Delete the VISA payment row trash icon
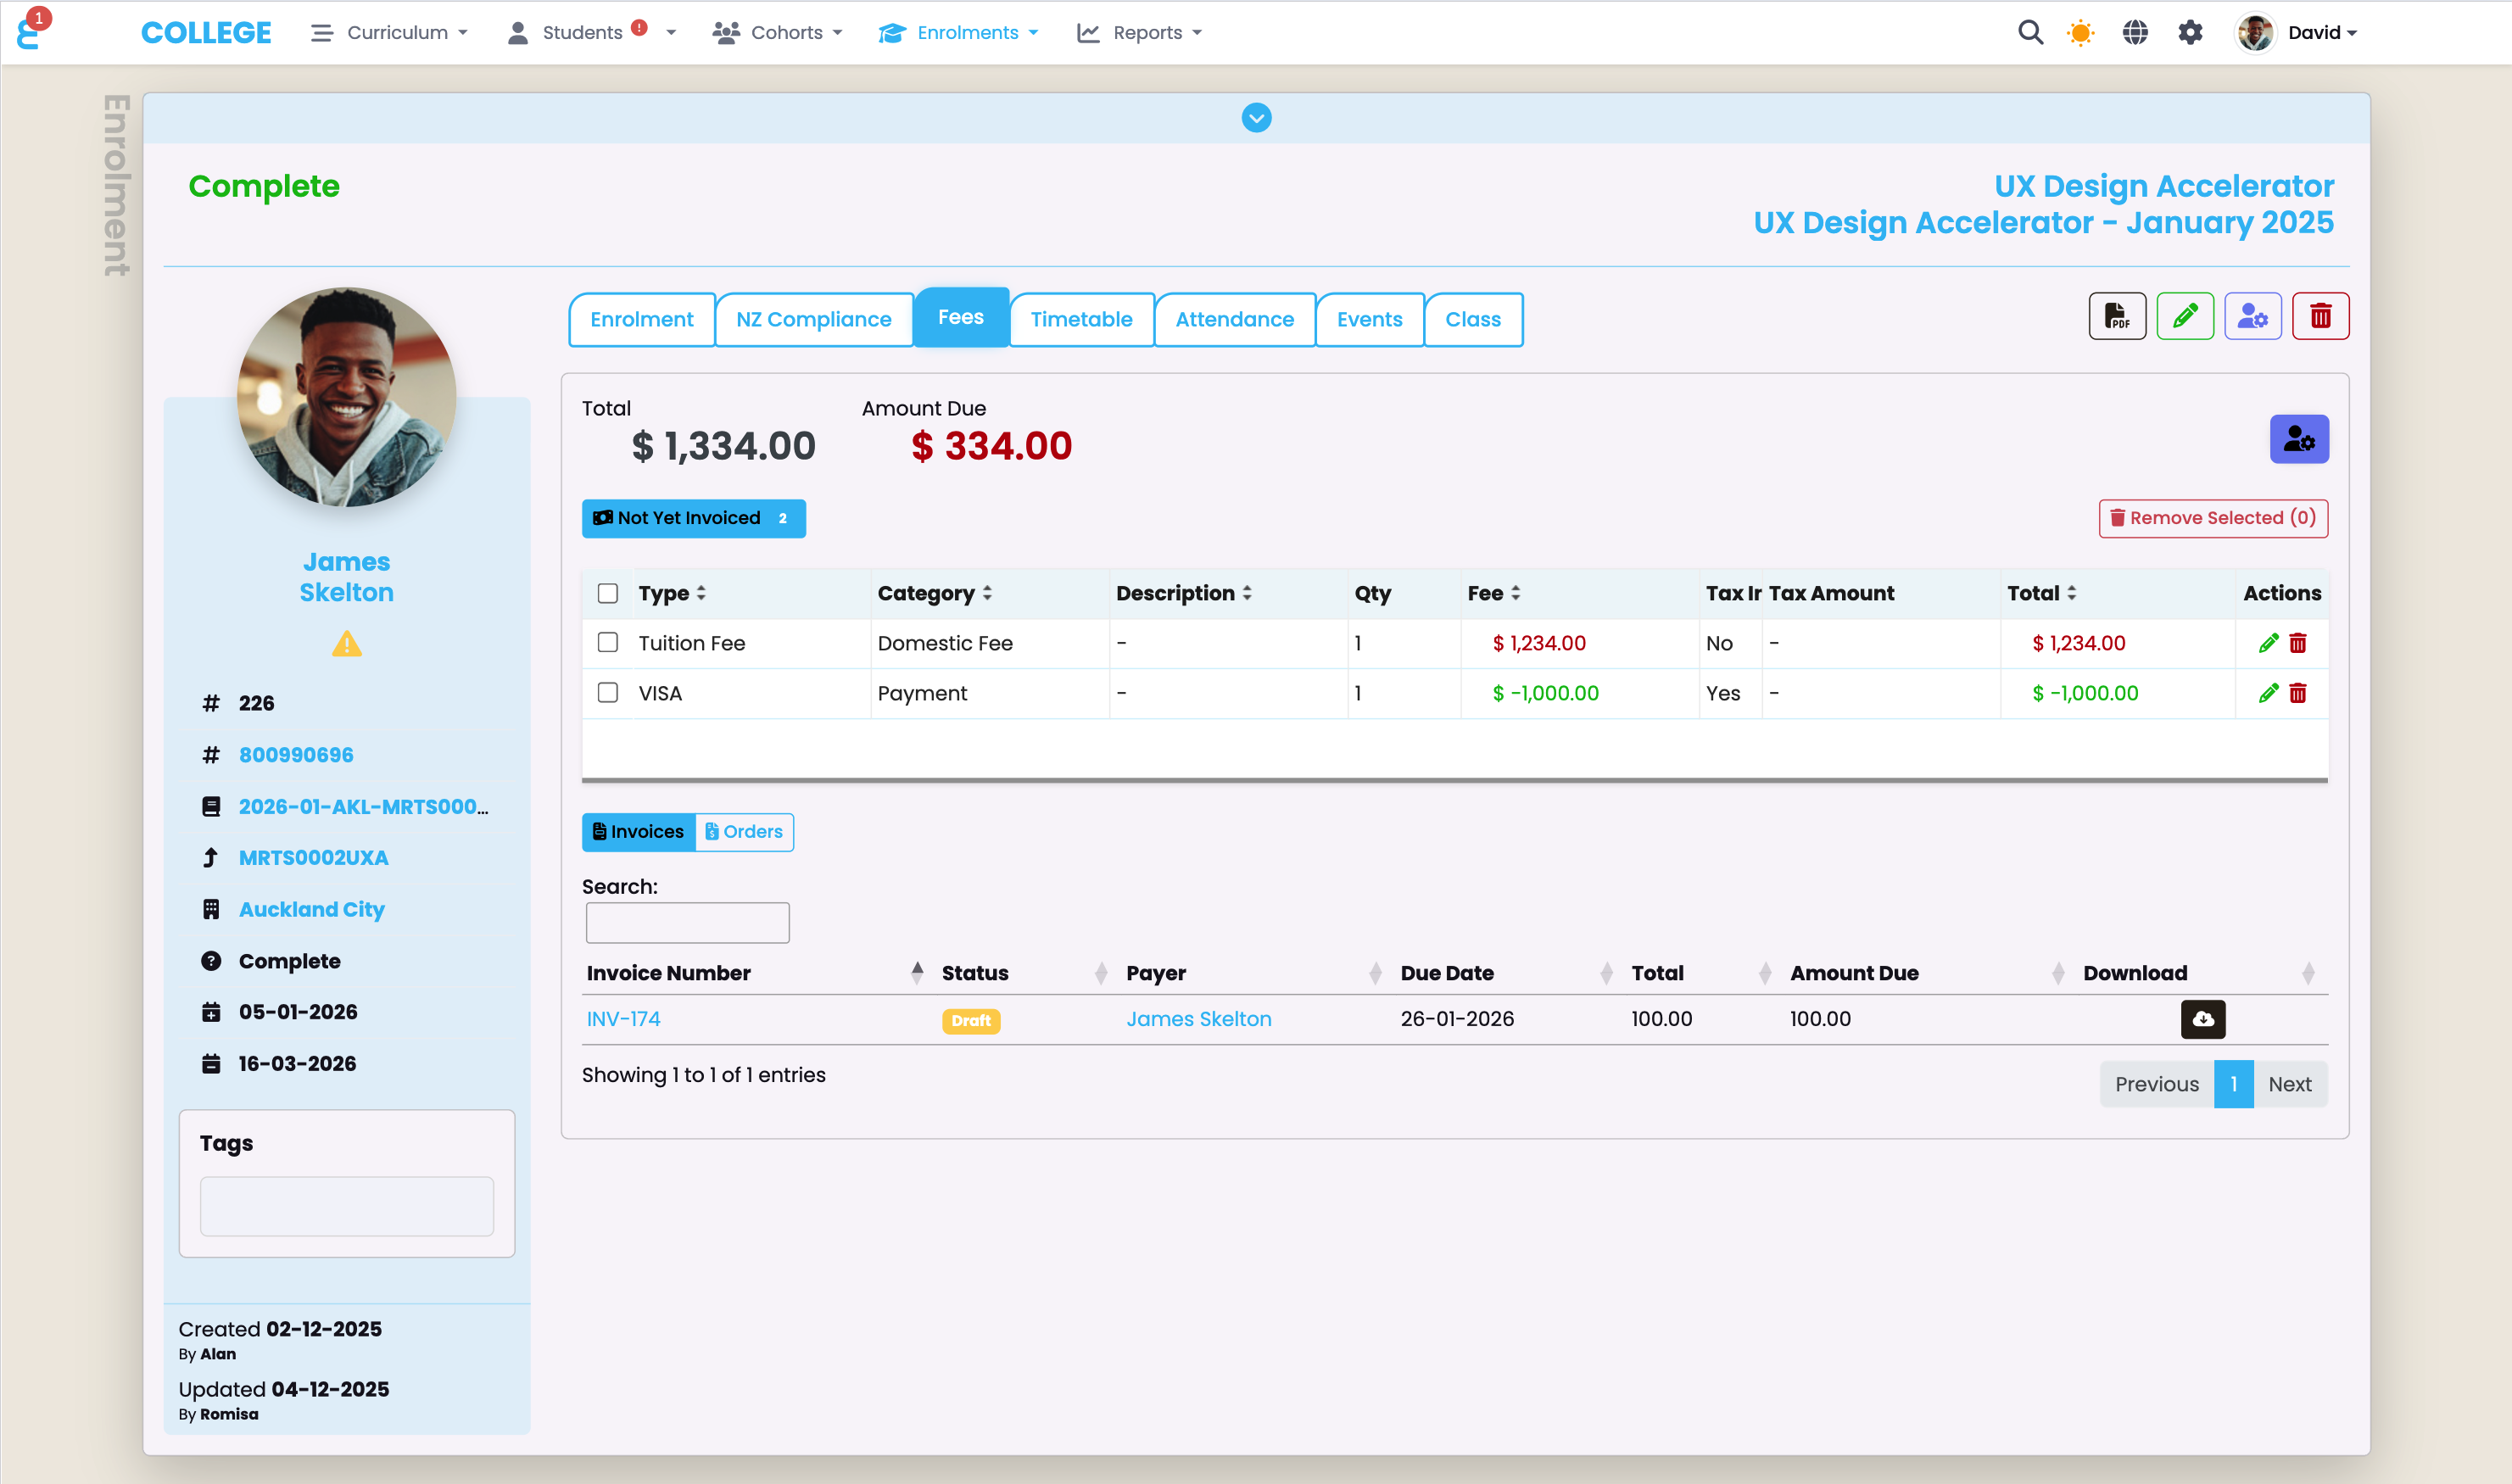The width and height of the screenshot is (2512, 1484). click(2298, 693)
